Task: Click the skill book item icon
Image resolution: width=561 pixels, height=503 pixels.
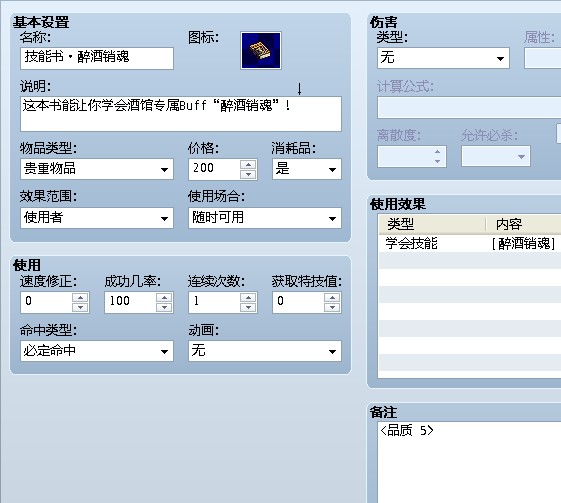Action: coord(261,50)
